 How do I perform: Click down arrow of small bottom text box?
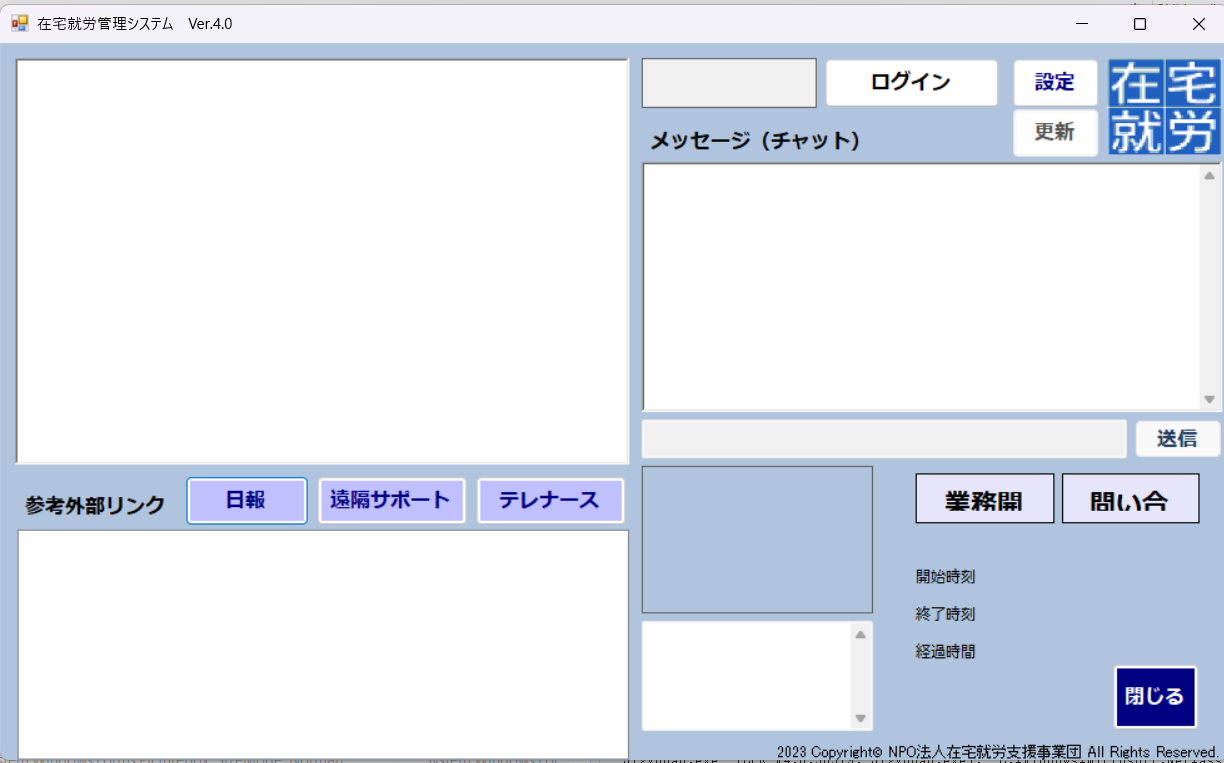(x=860, y=718)
